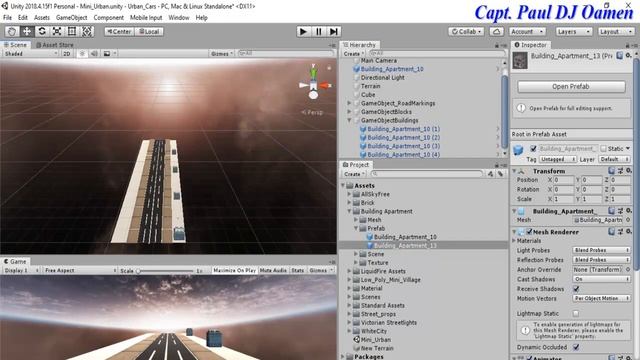Open the Layers dropdown
The height and width of the screenshot is (360, 640).
573,31
